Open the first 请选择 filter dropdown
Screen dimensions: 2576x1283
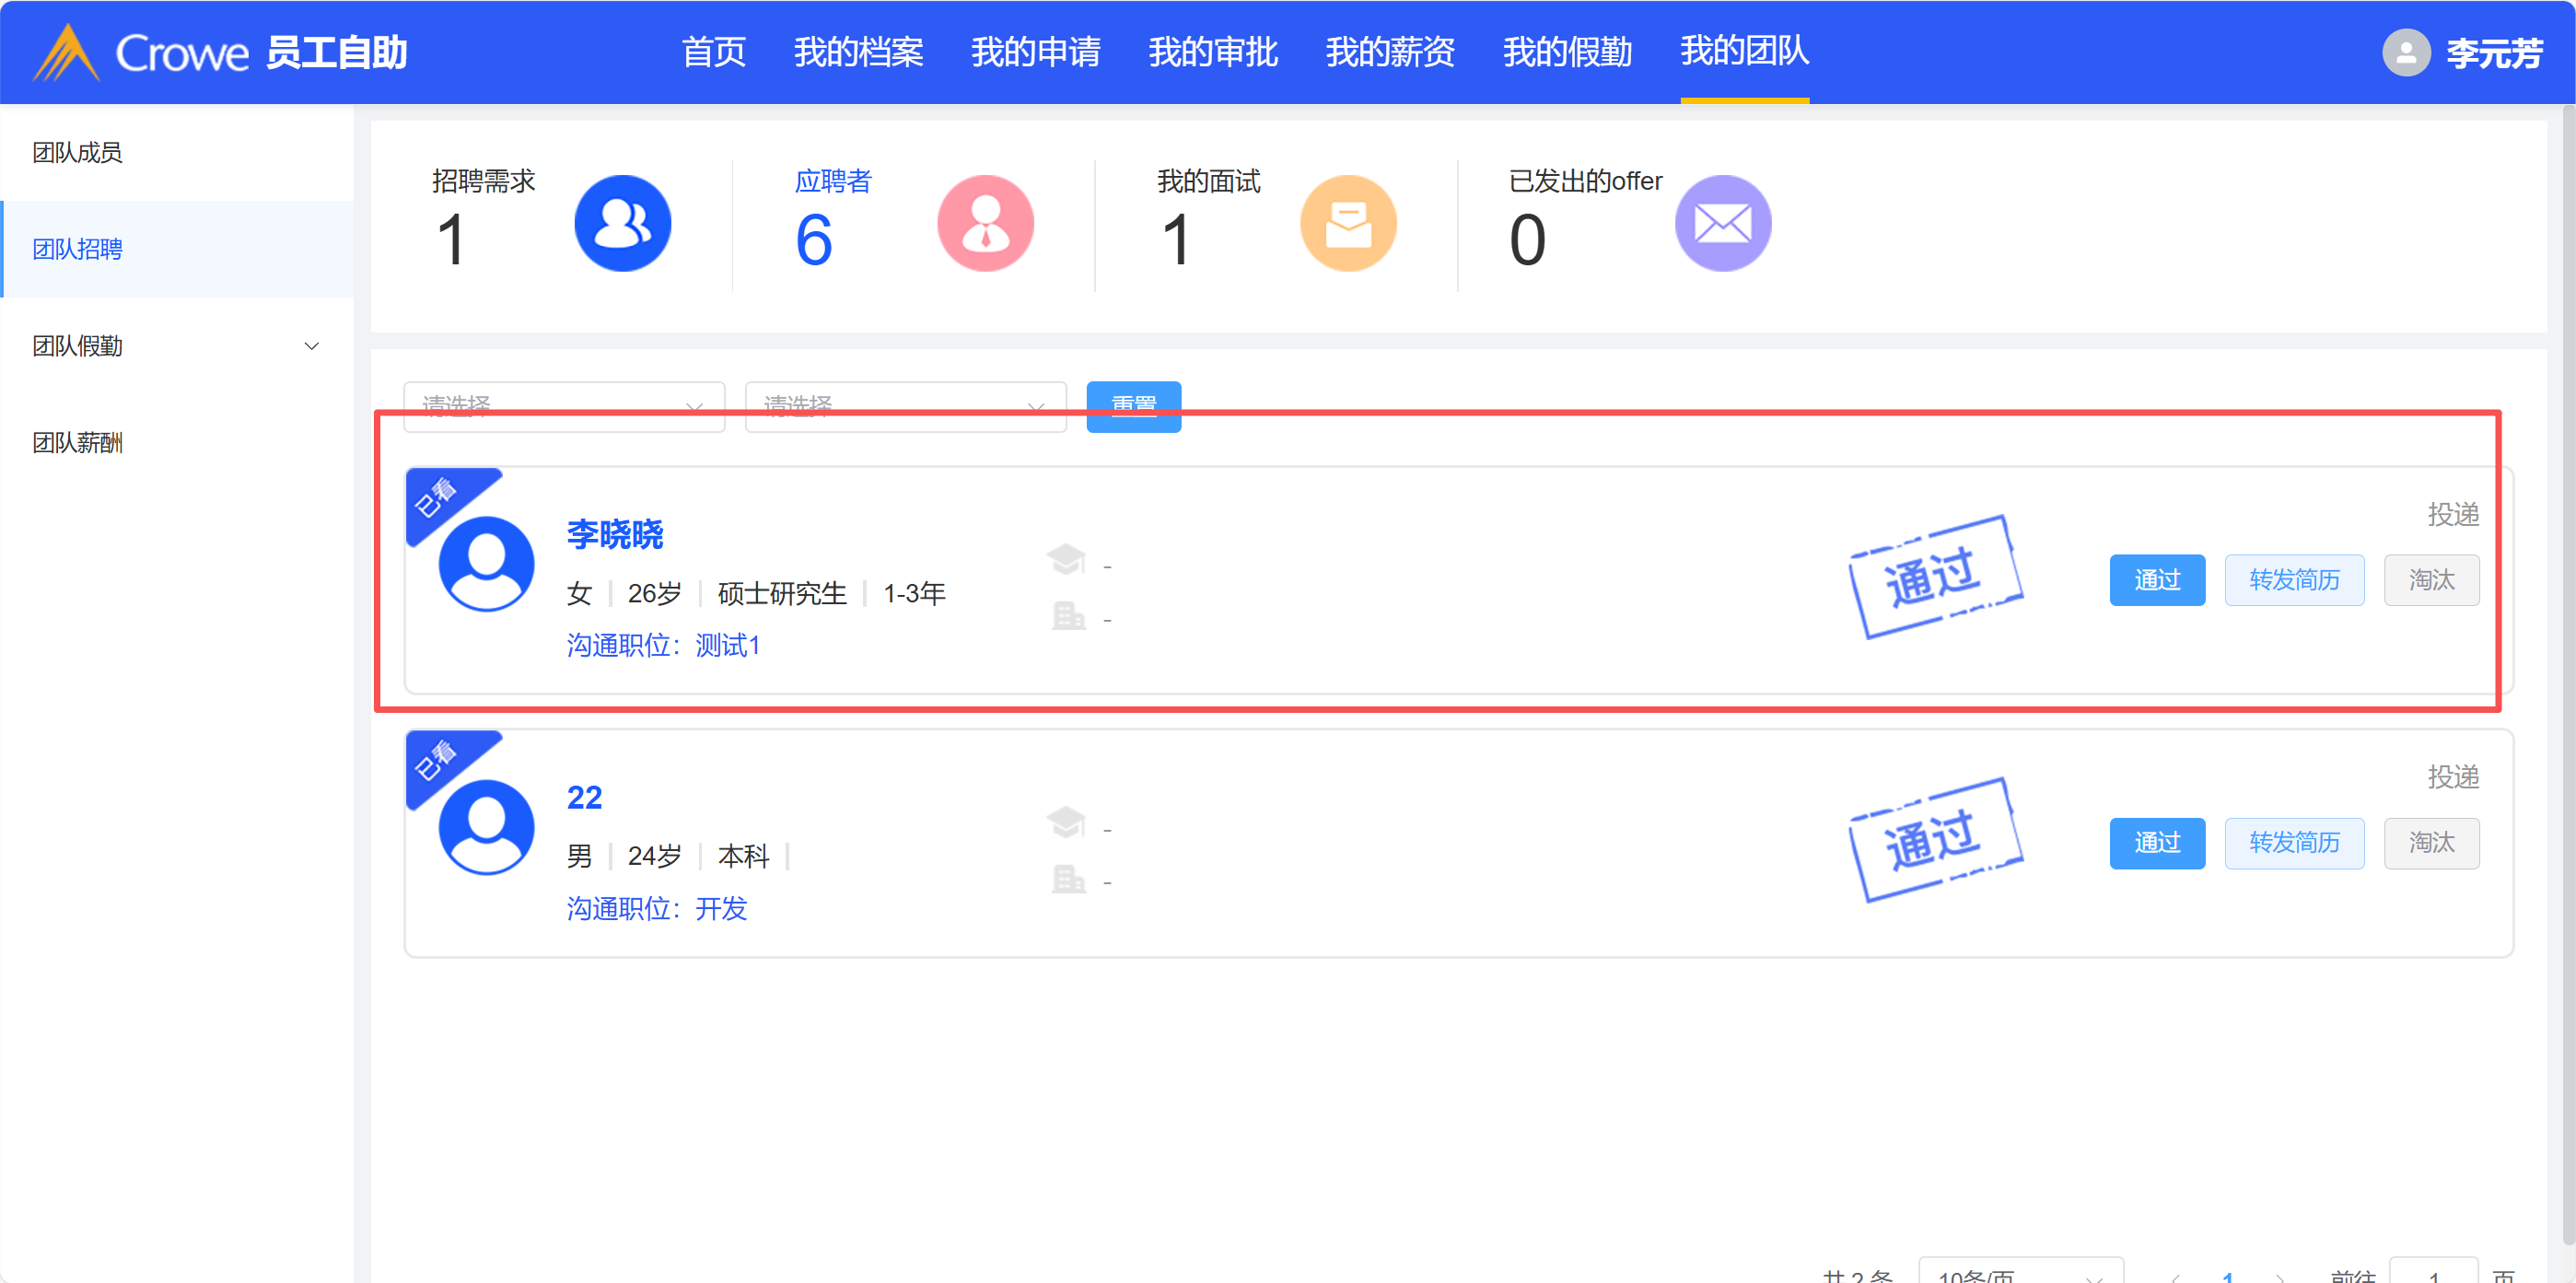[563, 407]
